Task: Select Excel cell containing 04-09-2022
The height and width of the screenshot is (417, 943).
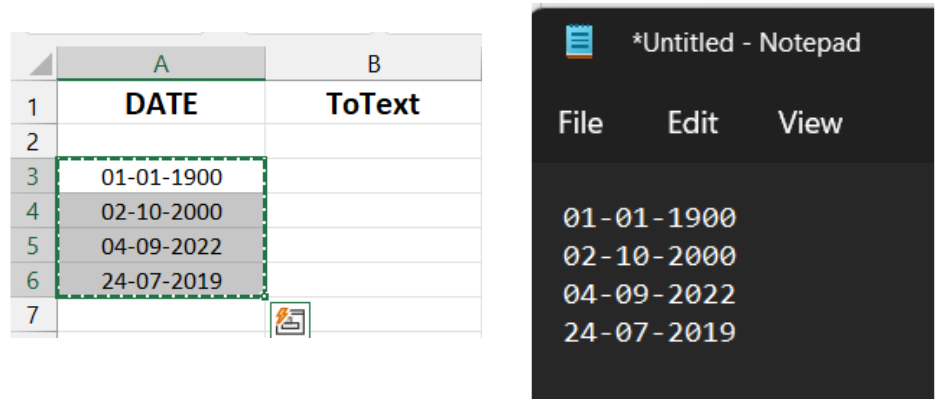Action: (x=162, y=246)
